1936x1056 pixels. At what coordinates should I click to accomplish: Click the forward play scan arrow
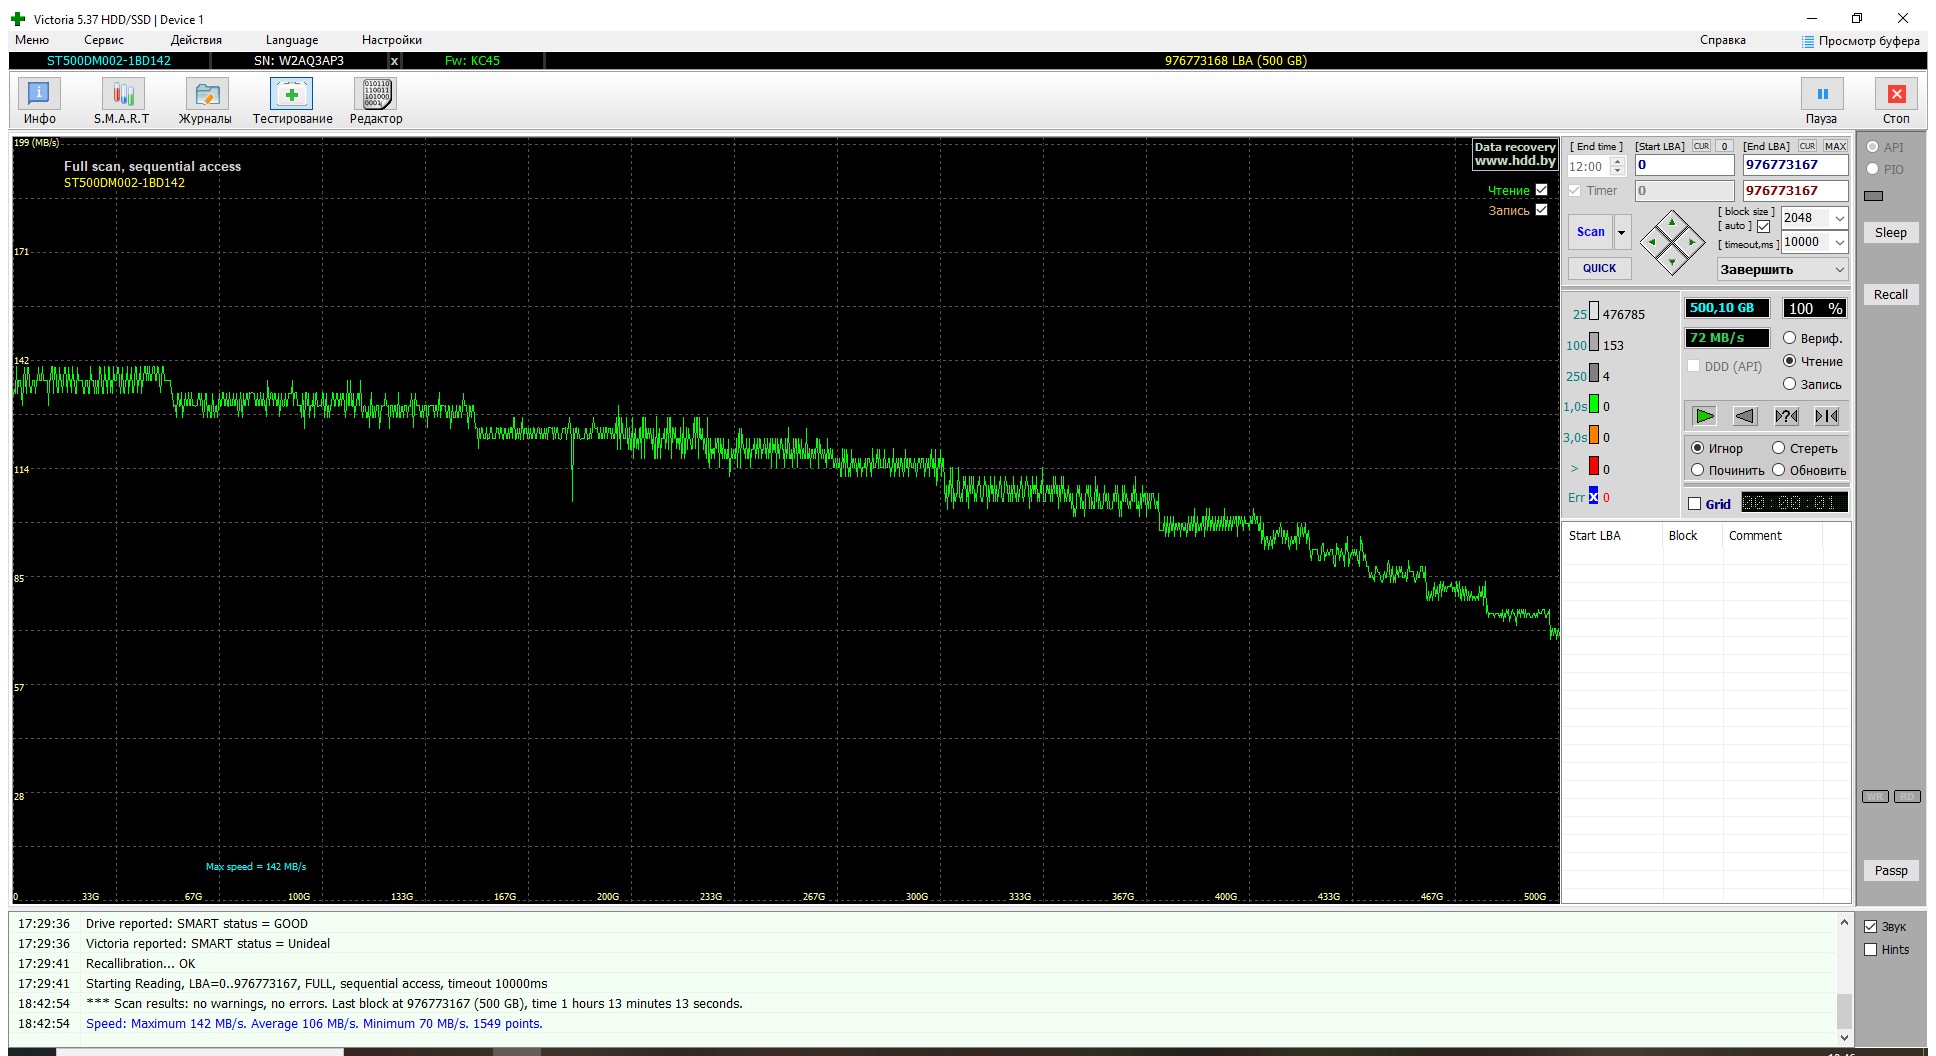click(1705, 416)
